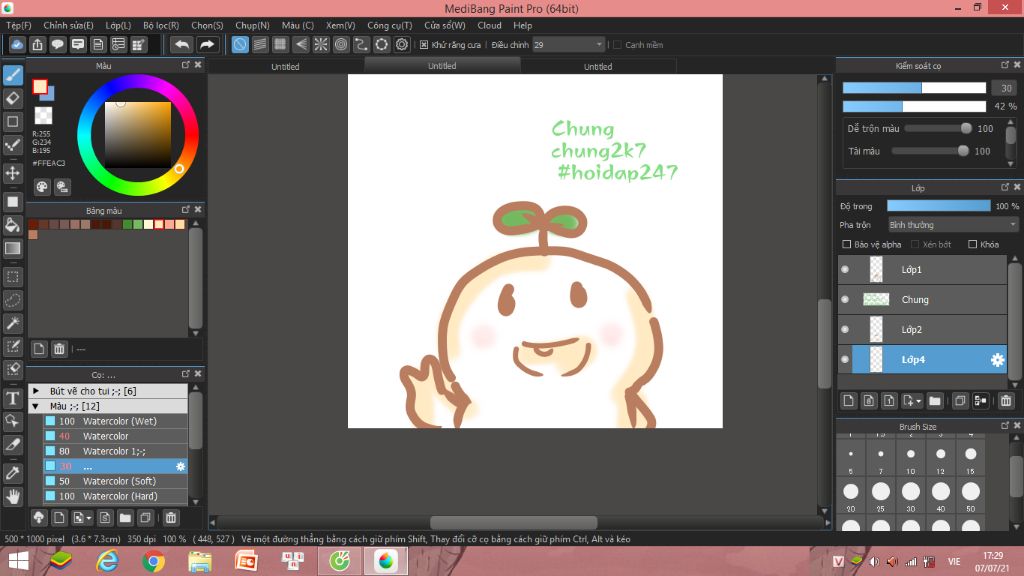This screenshot has width=1024, height=576.
Task: Toggle the Khử răng cưa checkbox
Action: click(x=424, y=44)
